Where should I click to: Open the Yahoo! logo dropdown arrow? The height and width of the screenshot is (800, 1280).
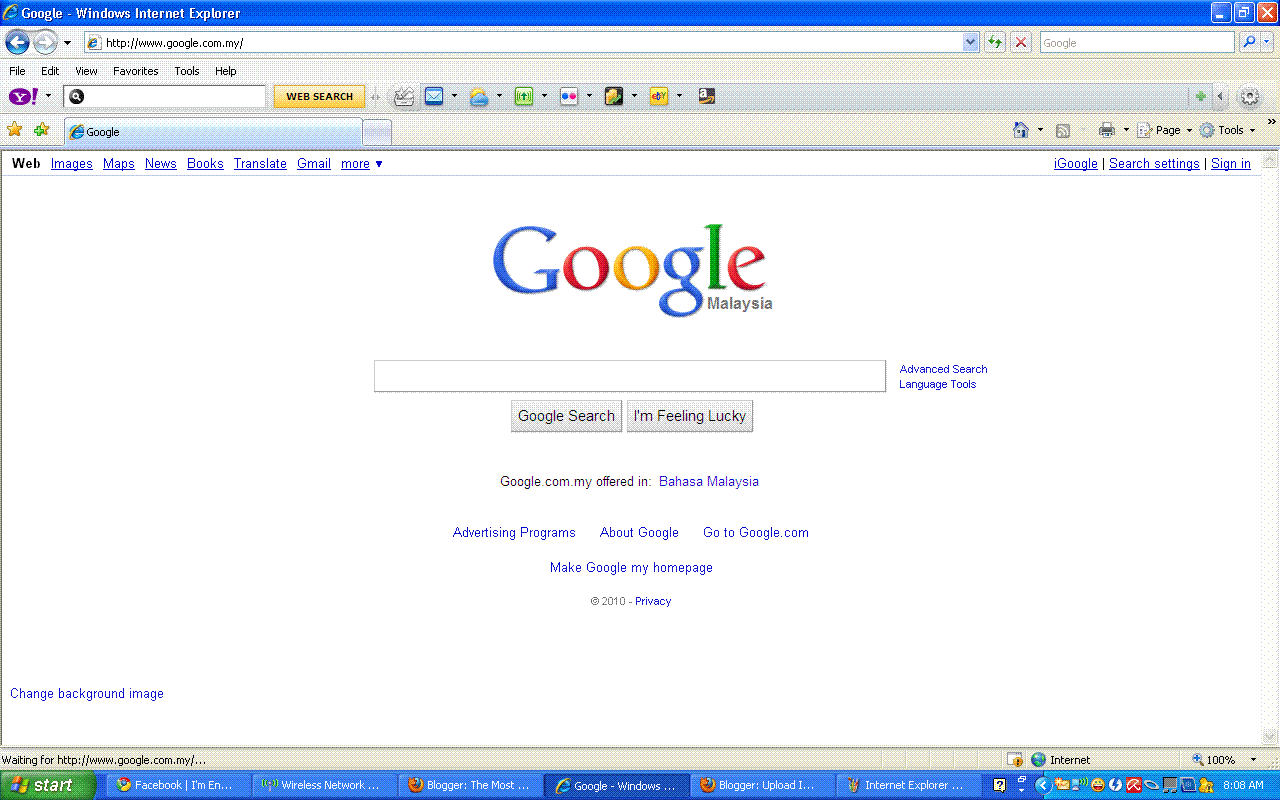click(48, 97)
